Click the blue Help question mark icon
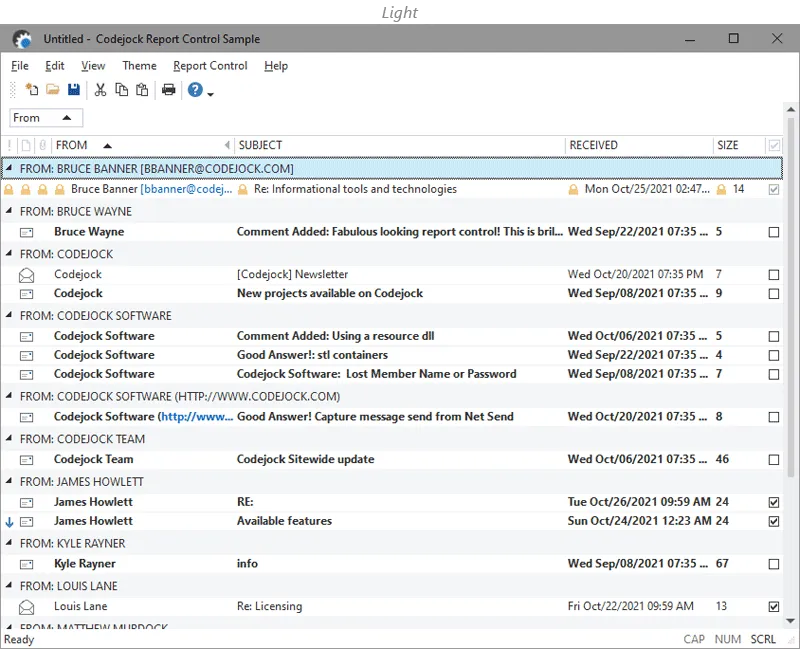The height and width of the screenshot is (649, 800). (x=195, y=90)
